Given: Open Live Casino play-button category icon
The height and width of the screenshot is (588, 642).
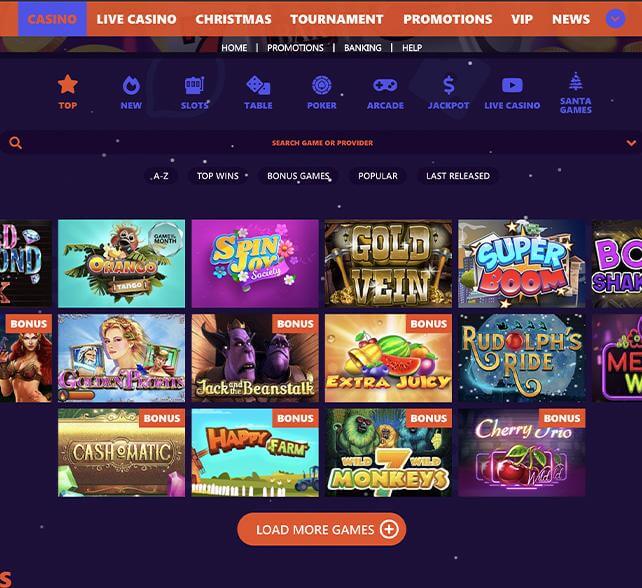Looking at the screenshot, I should pos(512,85).
